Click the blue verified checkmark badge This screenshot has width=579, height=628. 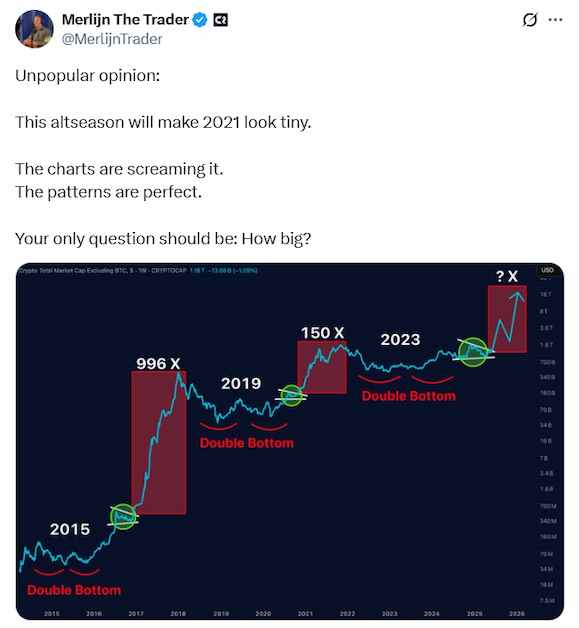200,20
